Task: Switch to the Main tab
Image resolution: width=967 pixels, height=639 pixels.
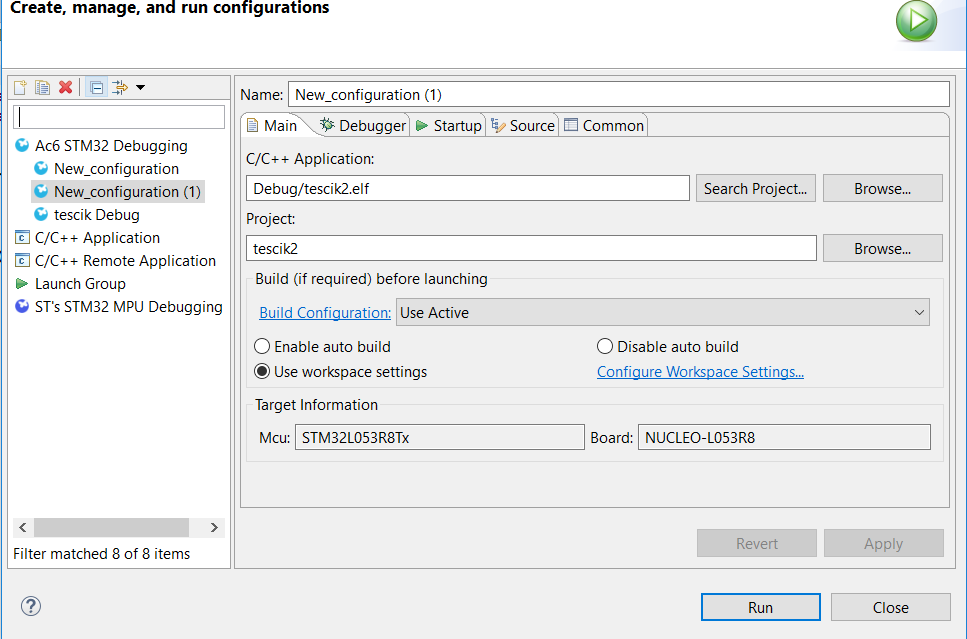Action: [272, 126]
